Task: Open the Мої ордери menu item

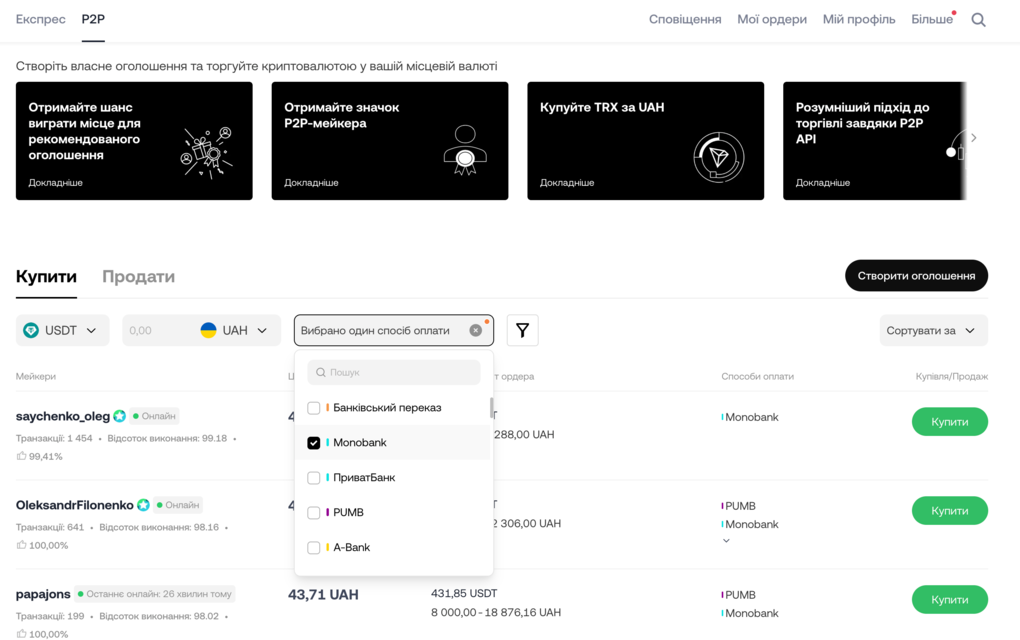Action: 771,19
